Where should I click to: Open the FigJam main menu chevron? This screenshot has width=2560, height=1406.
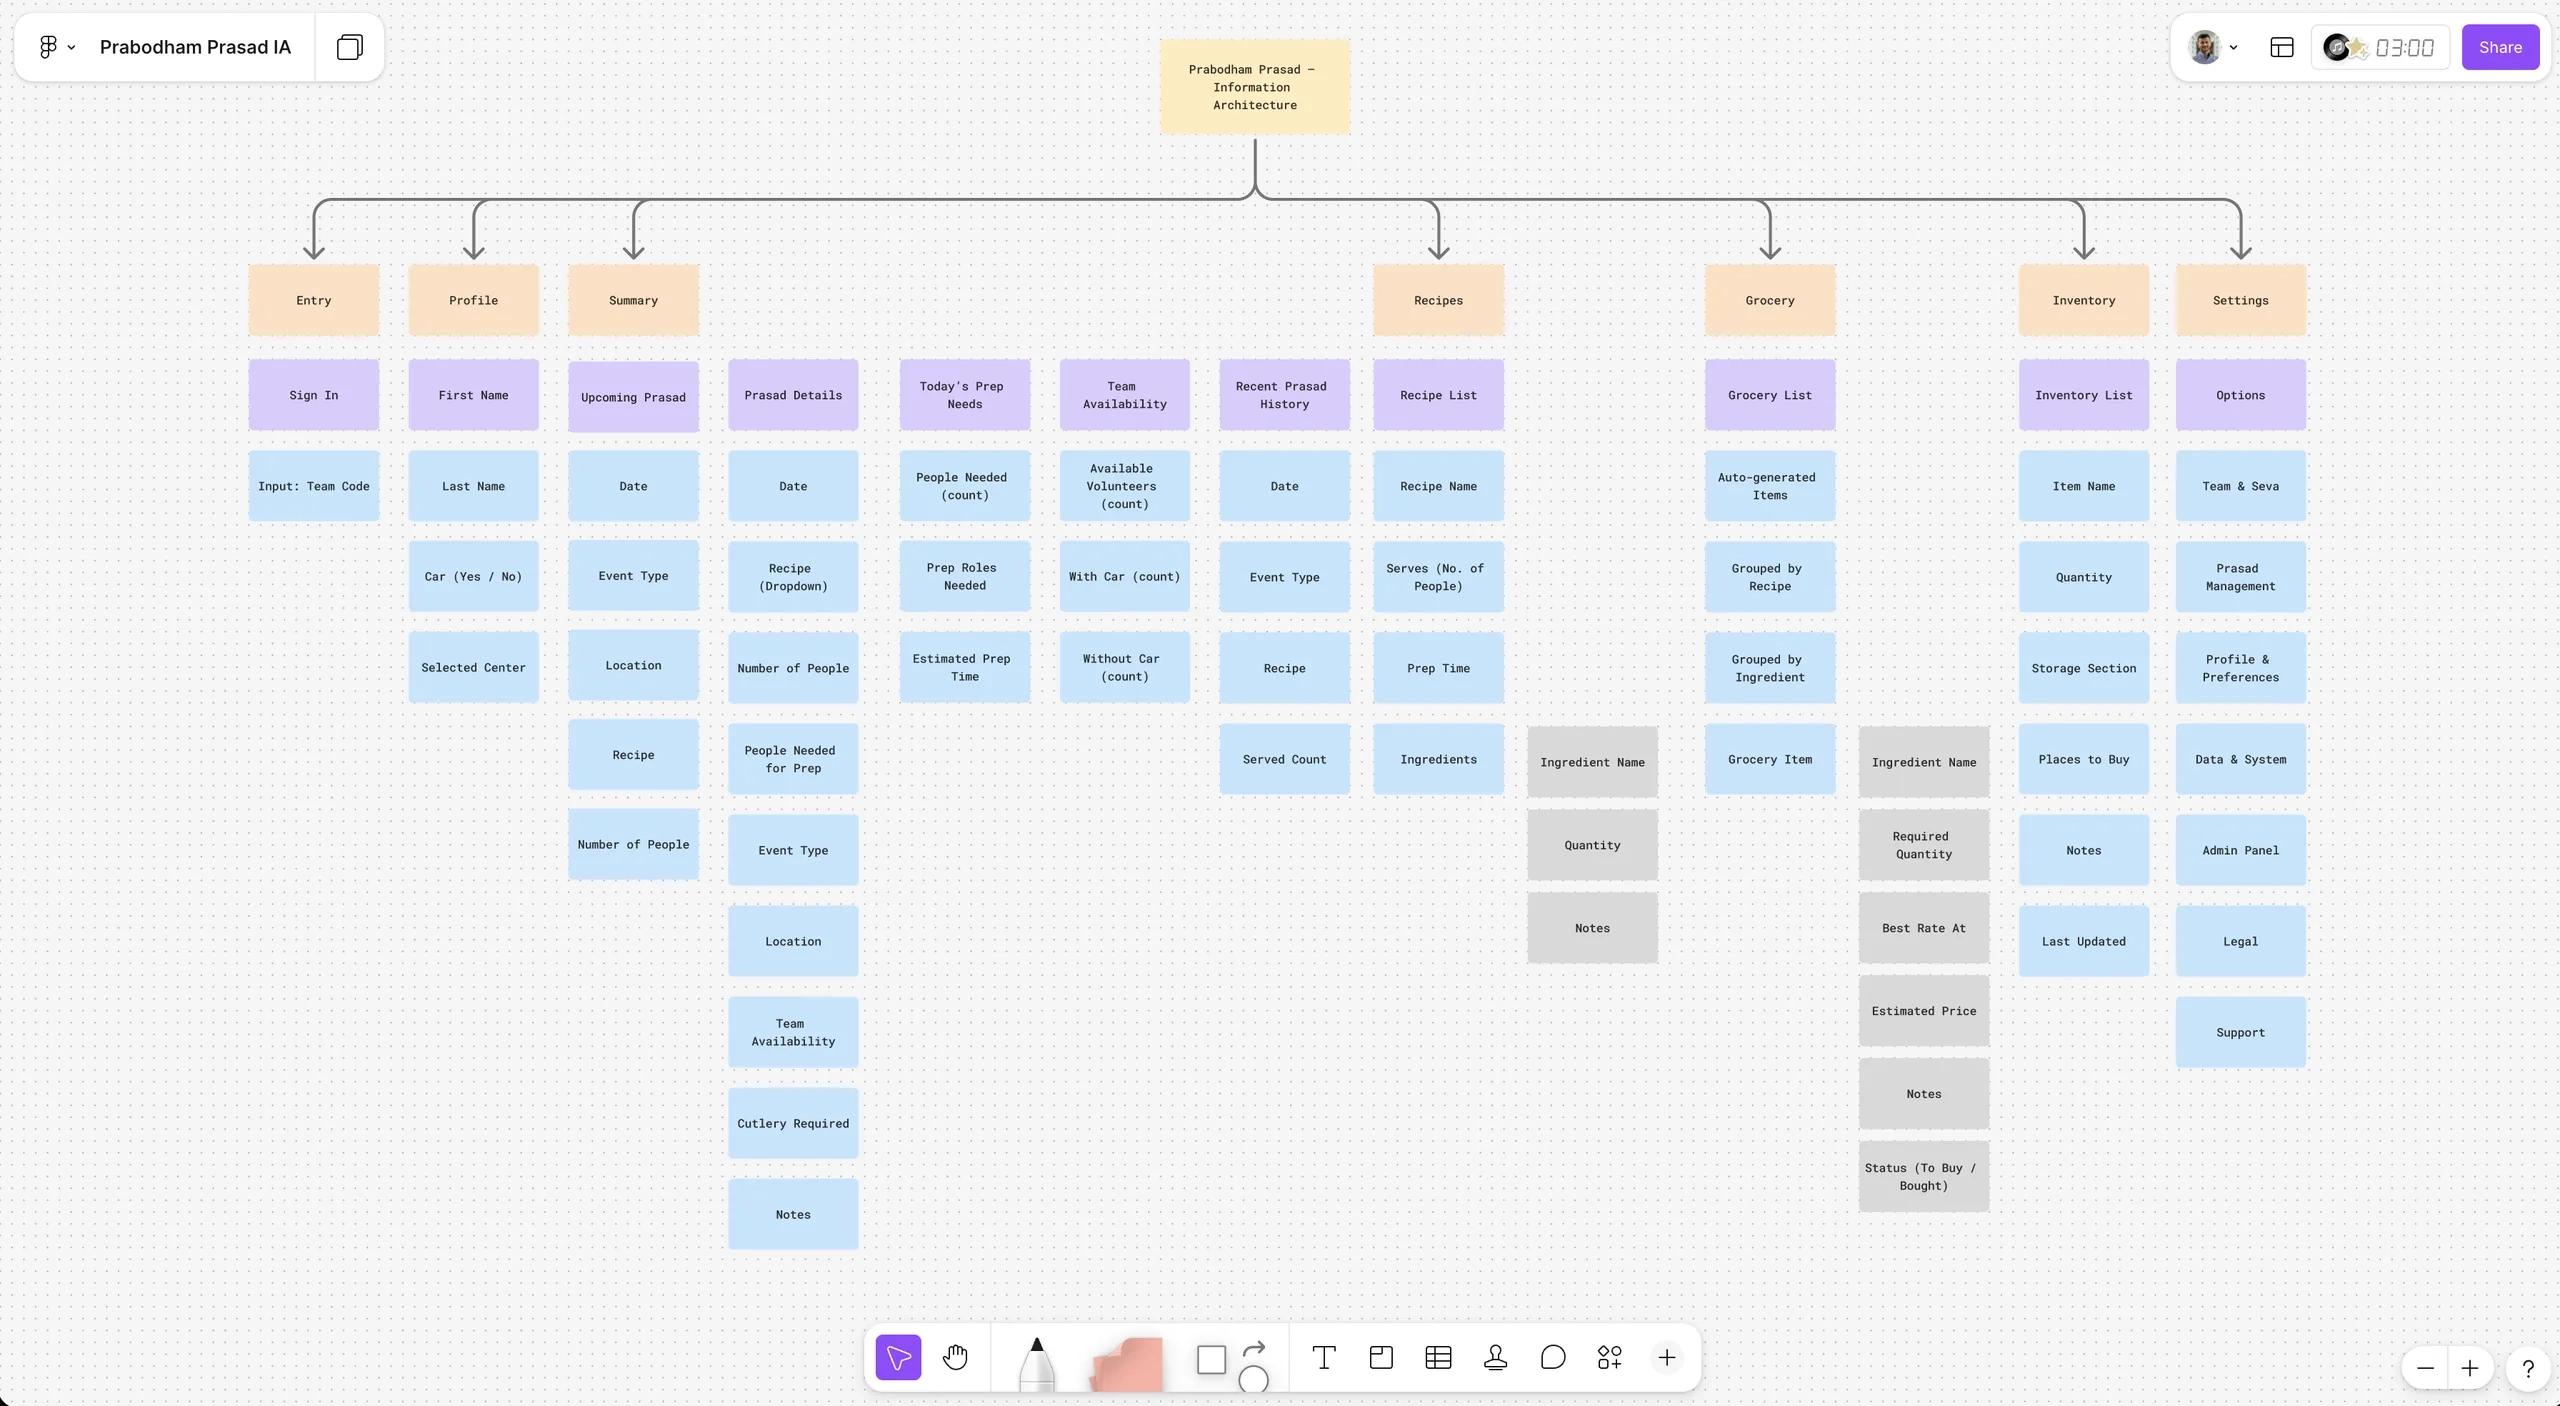click(x=70, y=46)
